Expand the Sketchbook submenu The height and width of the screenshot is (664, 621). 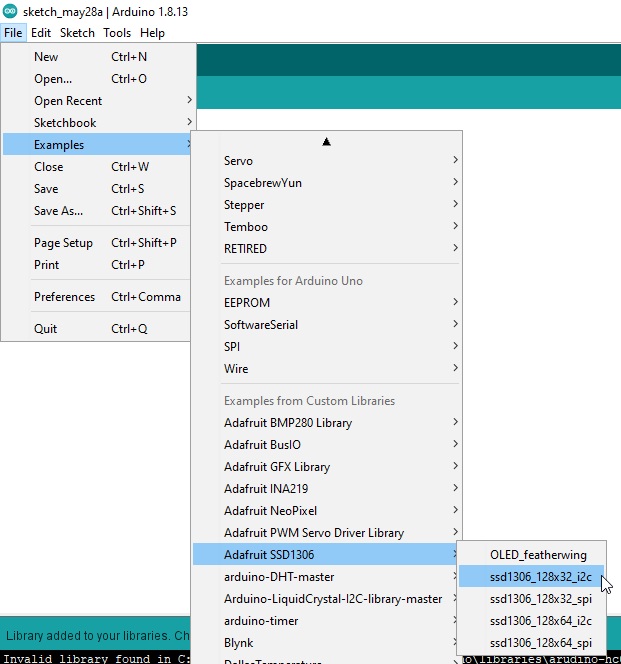[97, 123]
